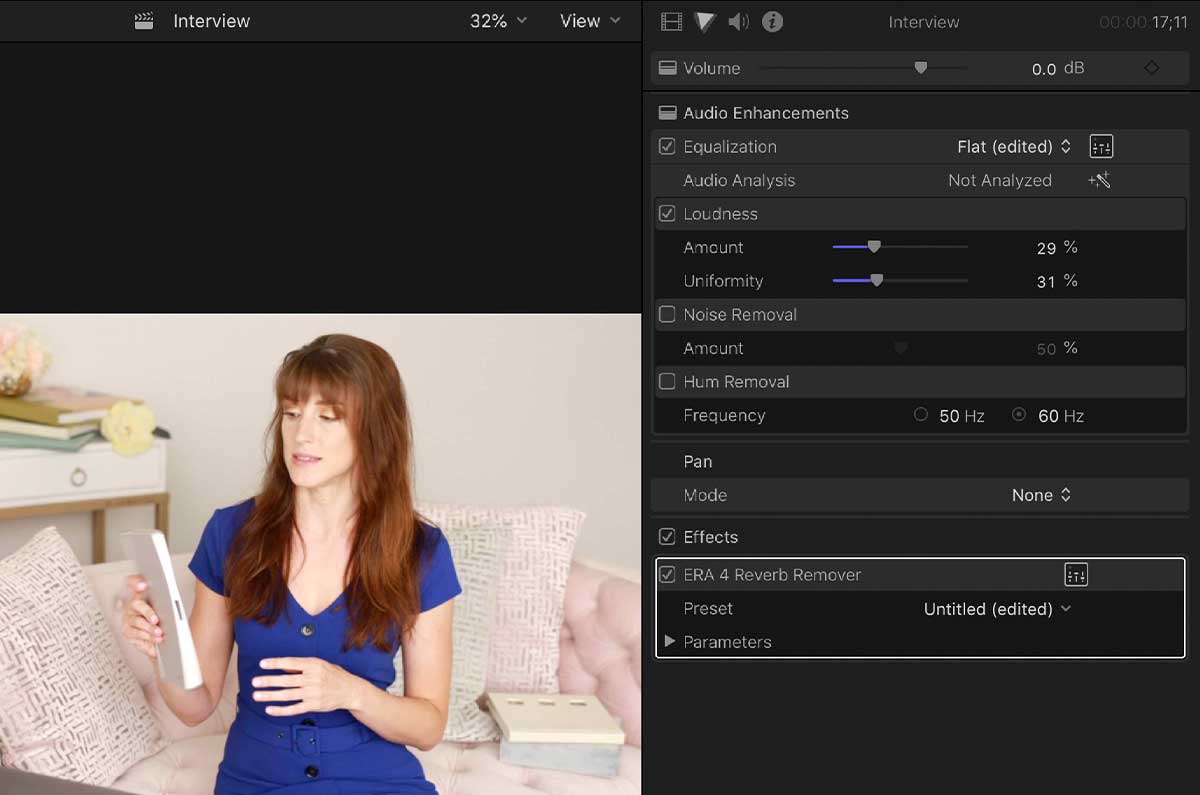1200x795 pixels.
Task: Open the Equalization preset Flat (edited) menu
Action: tap(1014, 146)
